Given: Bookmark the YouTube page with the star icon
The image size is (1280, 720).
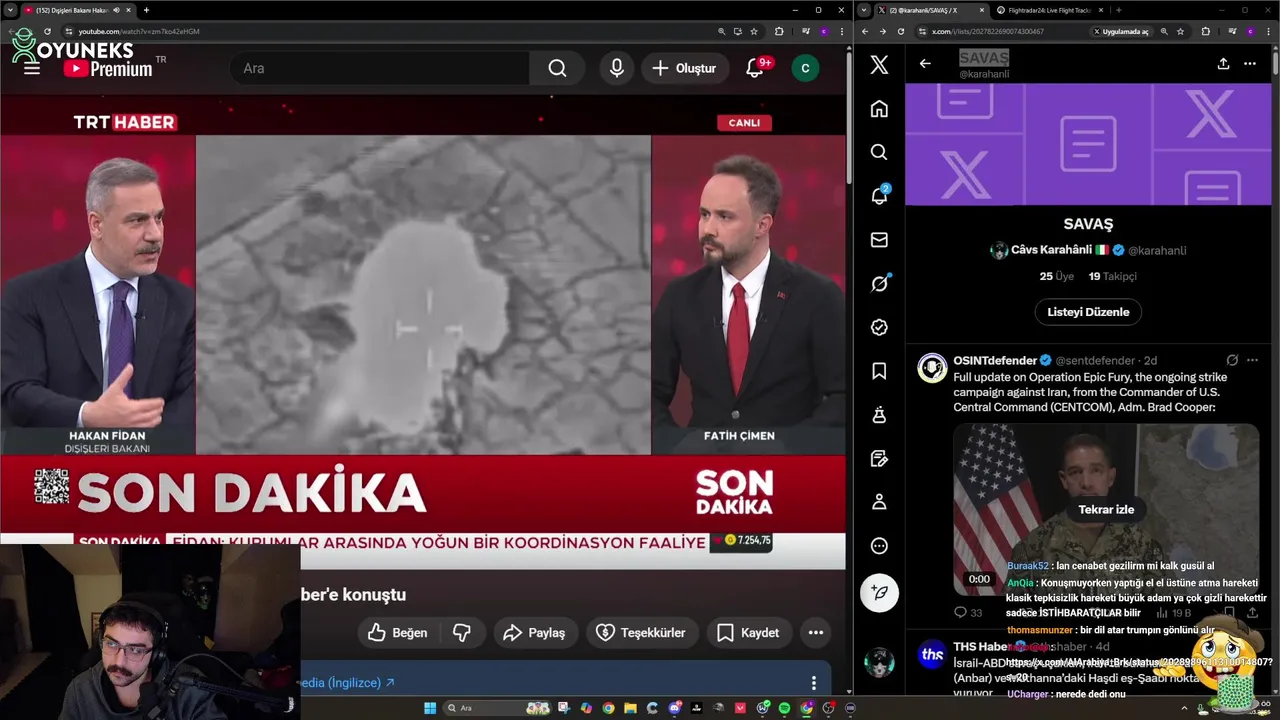Looking at the screenshot, I should (x=754, y=31).
